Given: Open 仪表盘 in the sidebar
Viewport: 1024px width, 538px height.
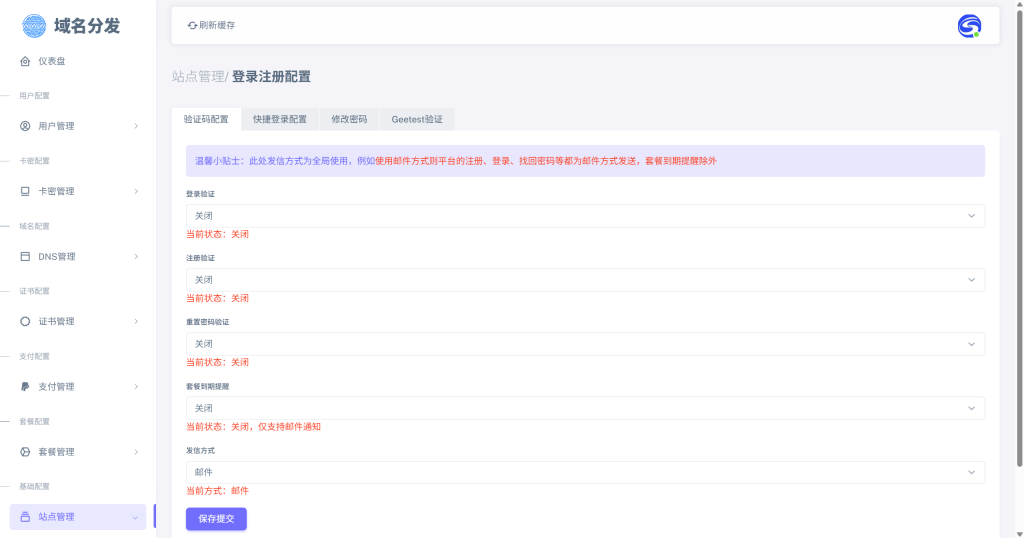Looking at the screenshot, I should pos(78,61).
